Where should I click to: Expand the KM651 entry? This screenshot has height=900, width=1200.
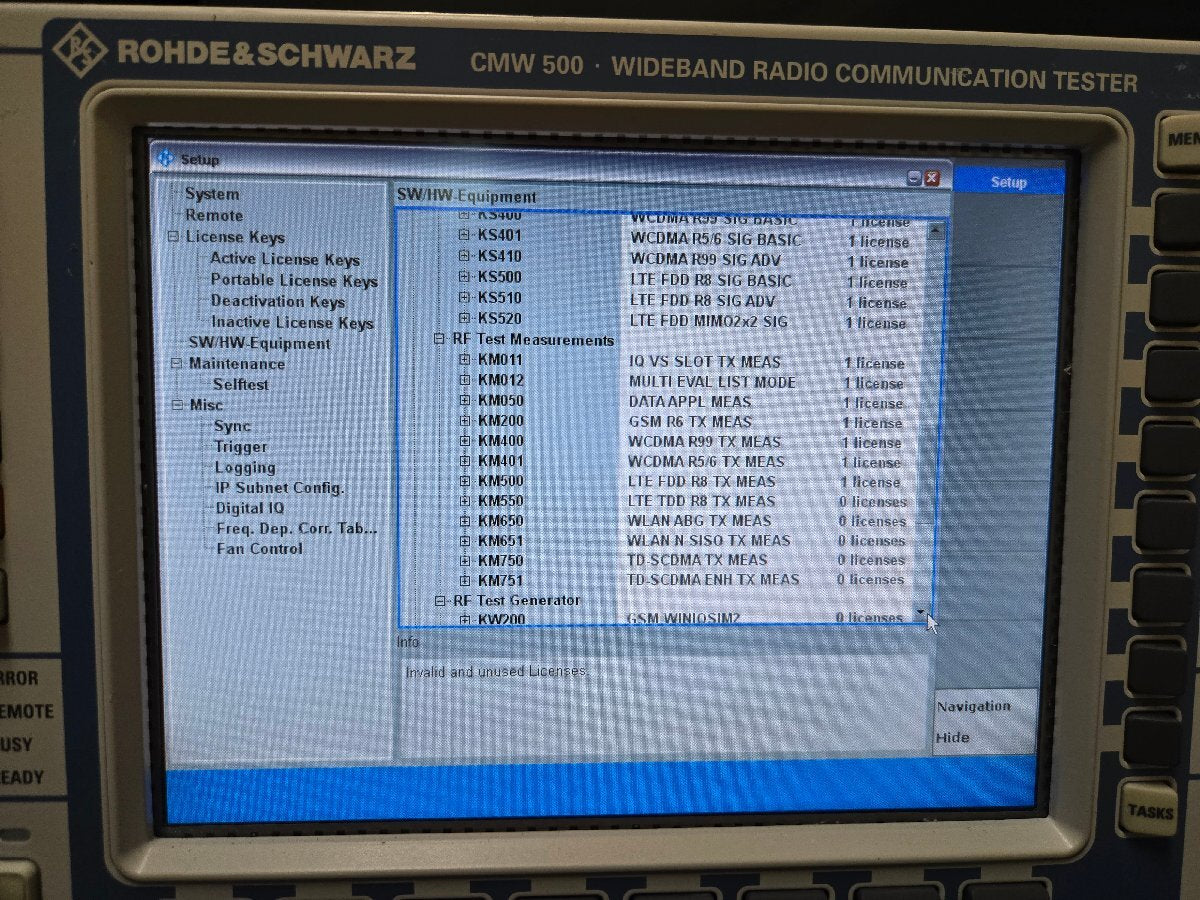coord(464,541)
